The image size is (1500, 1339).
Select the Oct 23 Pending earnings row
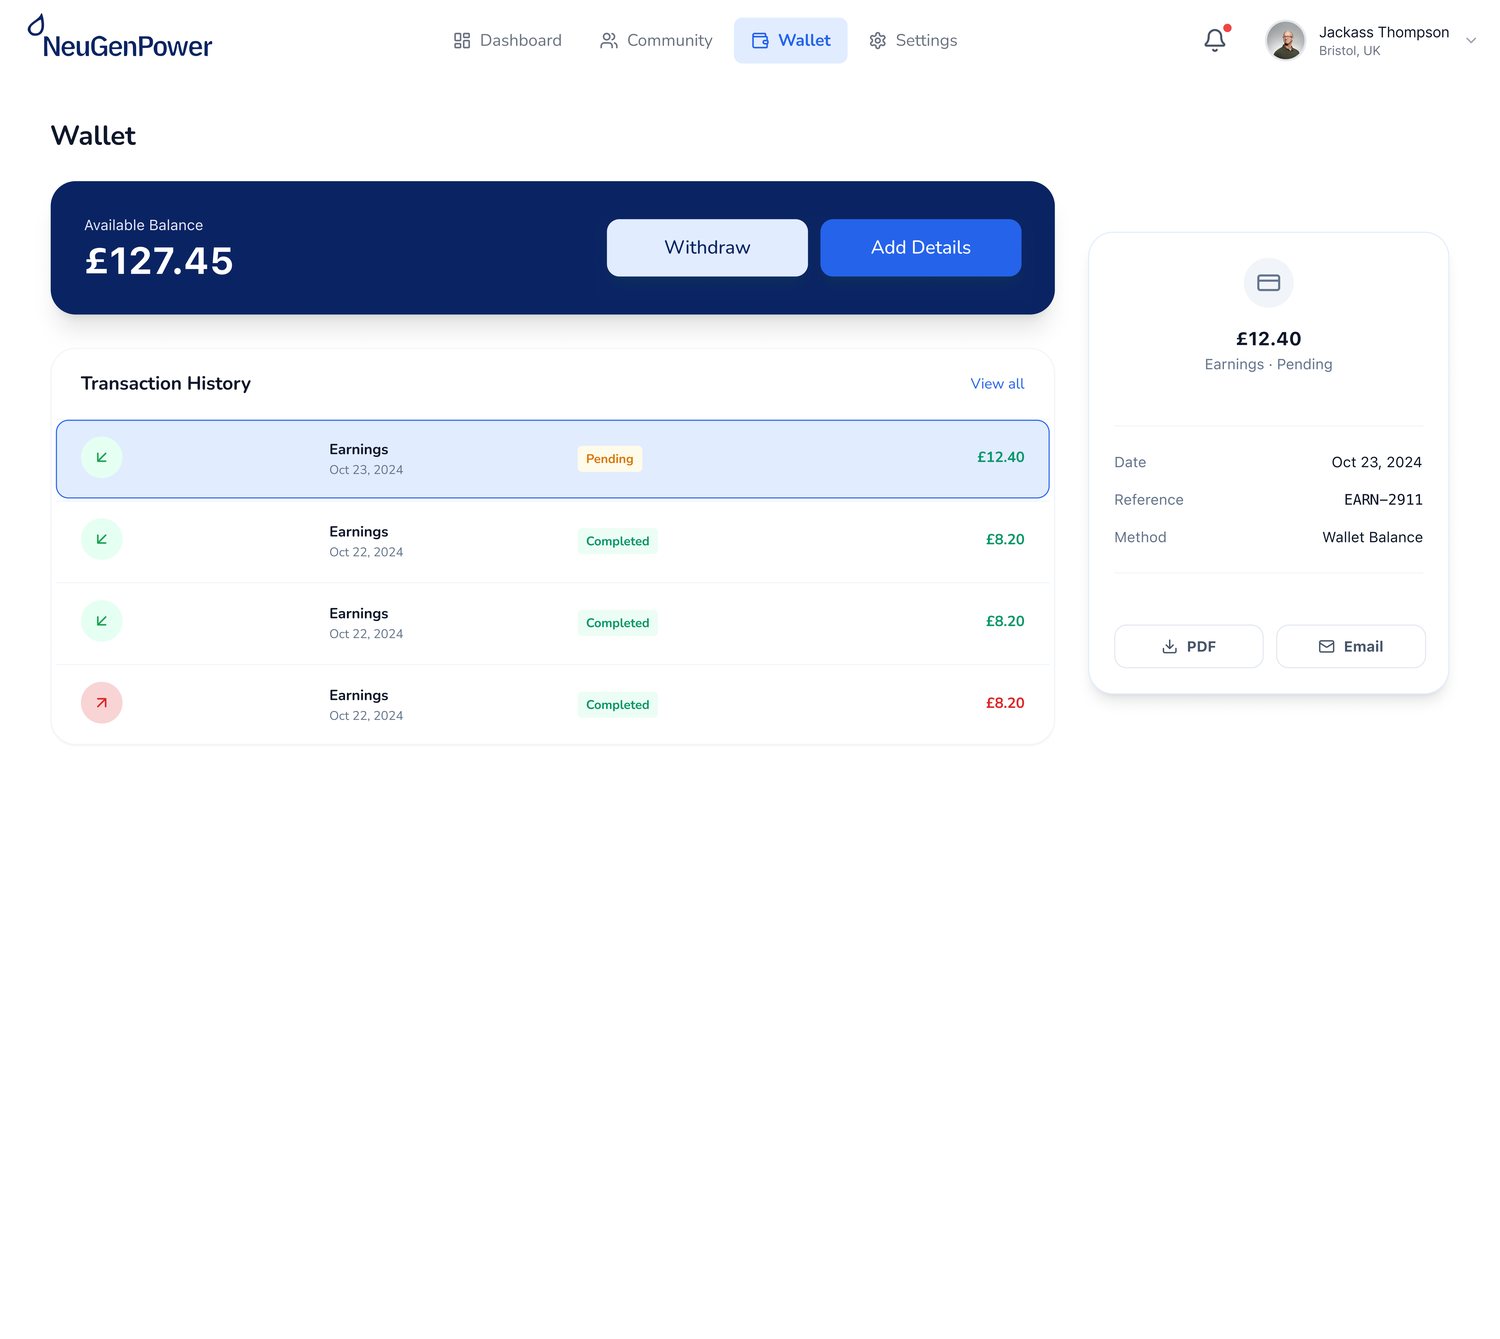coord(553,459)
